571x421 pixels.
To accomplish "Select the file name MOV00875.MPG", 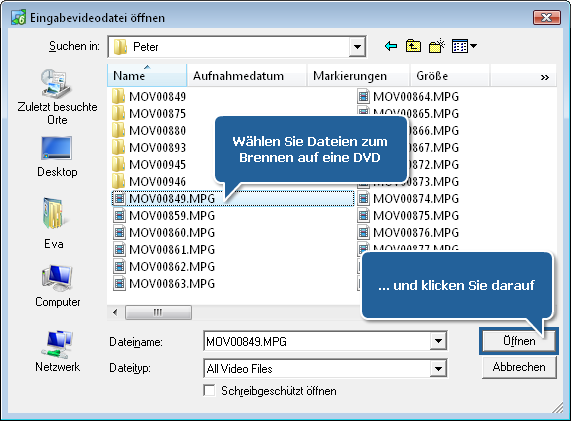I will coord(416,216).
